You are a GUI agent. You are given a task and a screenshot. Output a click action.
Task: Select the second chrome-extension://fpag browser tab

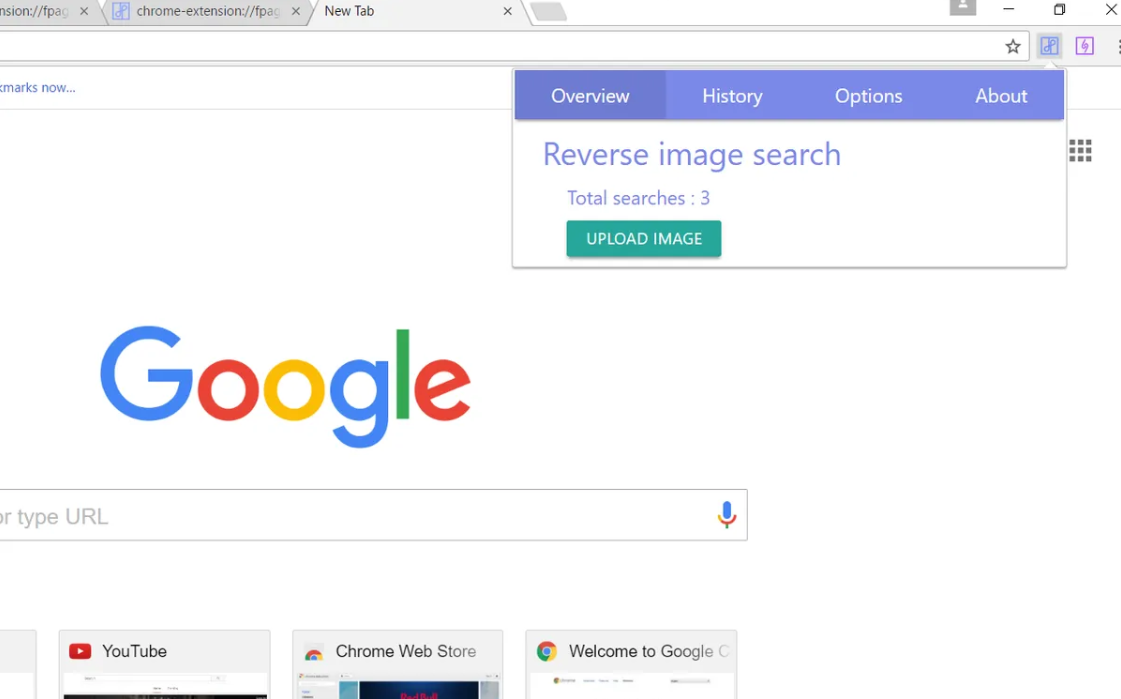(207, 11)
